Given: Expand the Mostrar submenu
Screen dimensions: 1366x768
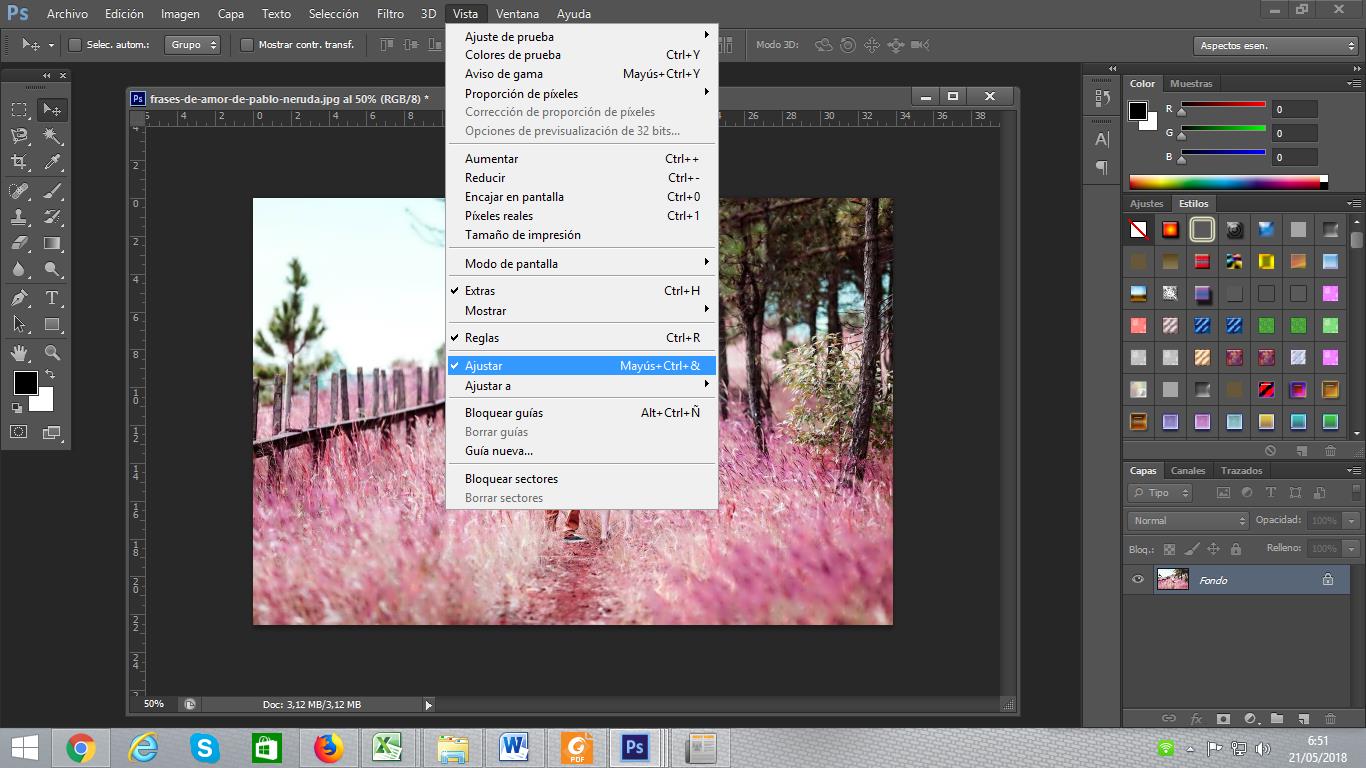Looking at the screenshot, I should pos(581,310).
